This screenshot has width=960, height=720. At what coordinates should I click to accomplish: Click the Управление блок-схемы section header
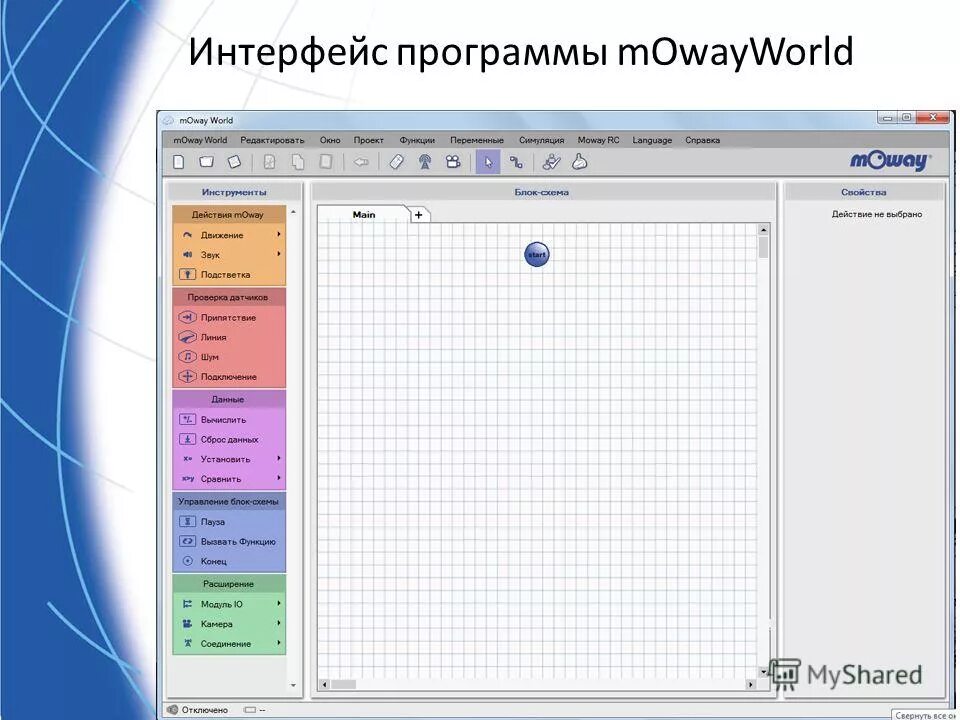[x=228, y=501]
